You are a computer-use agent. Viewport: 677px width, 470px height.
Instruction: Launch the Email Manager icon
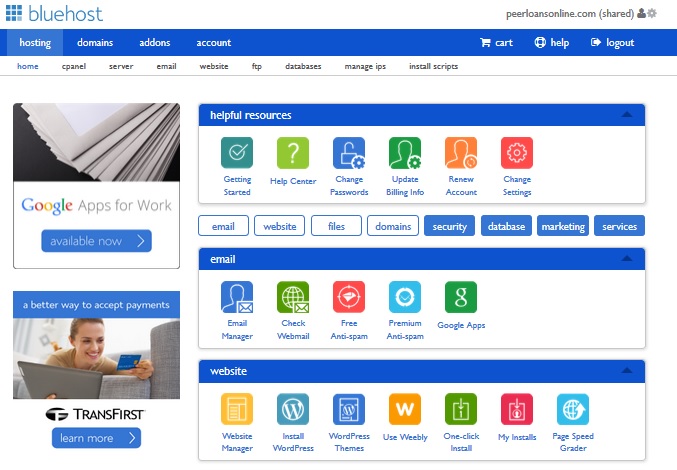(x=237, y=297)
